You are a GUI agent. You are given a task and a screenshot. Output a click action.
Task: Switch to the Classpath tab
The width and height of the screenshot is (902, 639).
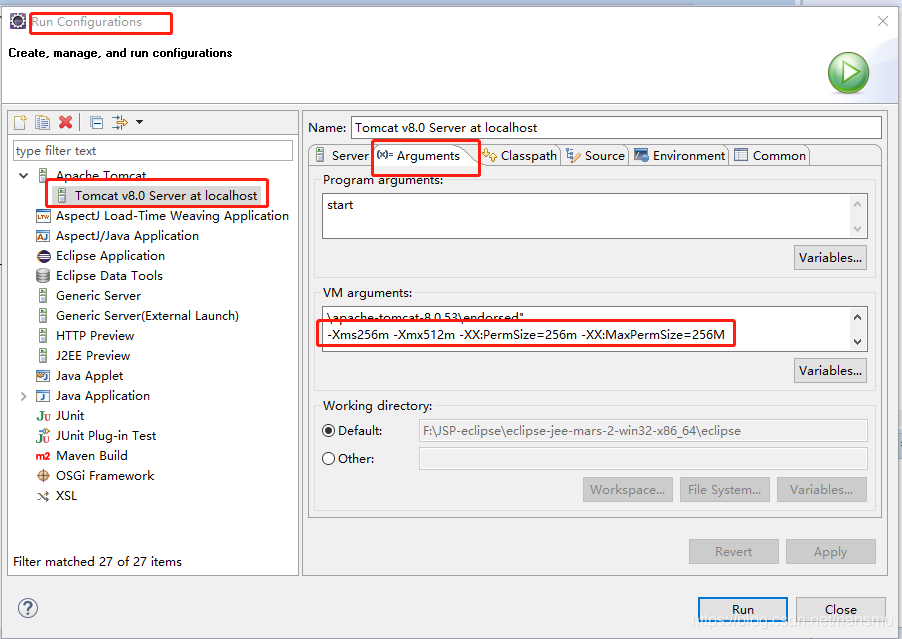(x=520, y=155)
